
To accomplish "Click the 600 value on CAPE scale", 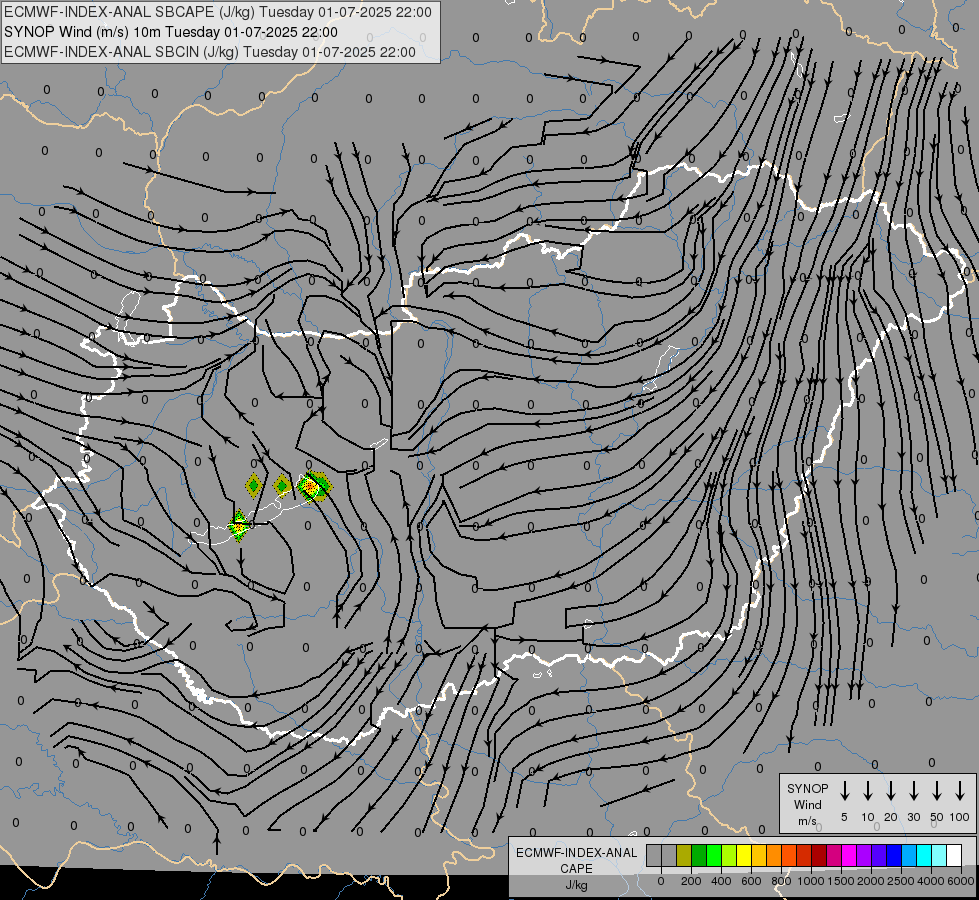I will [x=751, y=881].
